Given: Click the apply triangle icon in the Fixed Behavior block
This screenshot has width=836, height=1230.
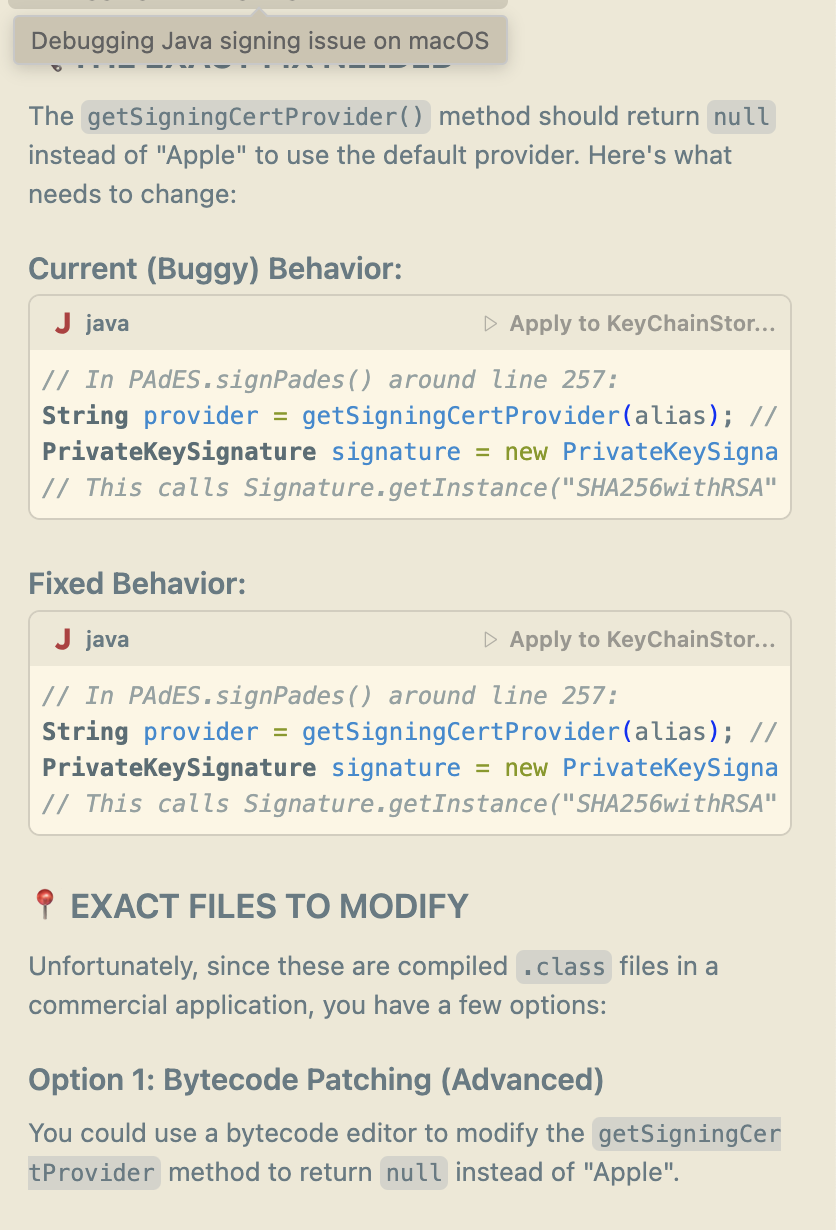Looking at the screenshot, I should (490, 640).
